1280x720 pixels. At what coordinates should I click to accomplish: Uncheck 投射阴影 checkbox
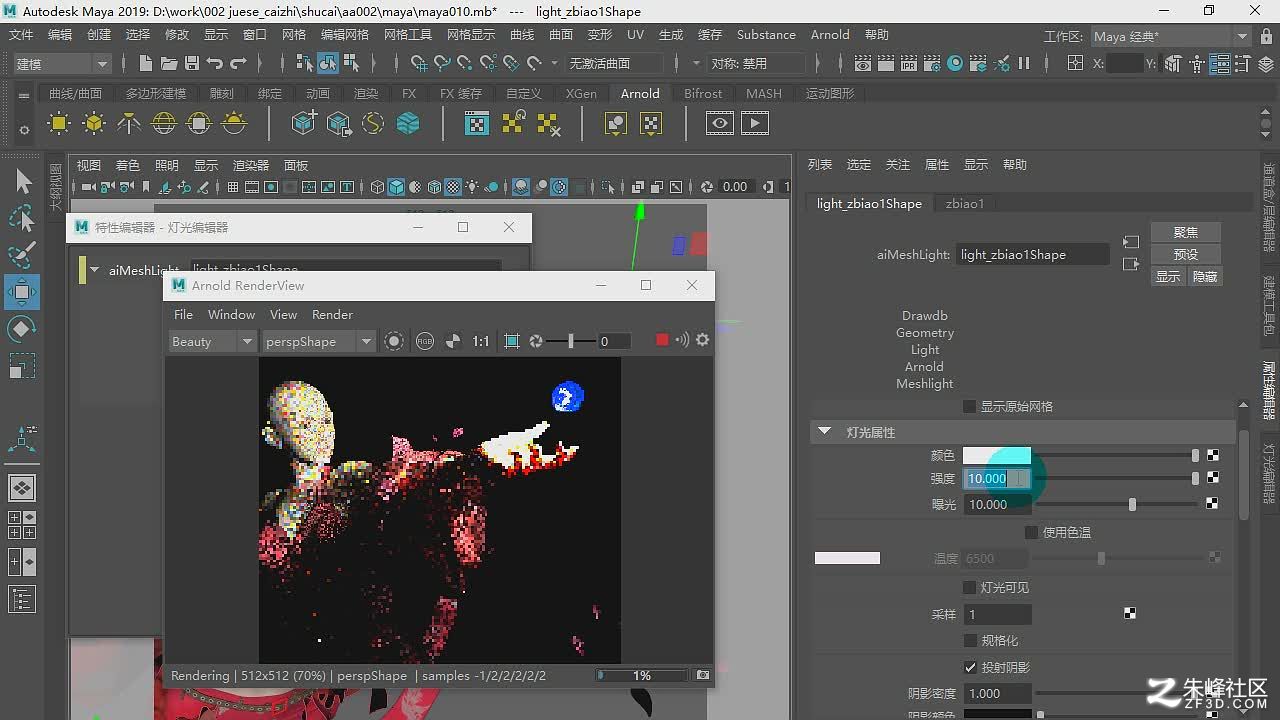point(970,667)
